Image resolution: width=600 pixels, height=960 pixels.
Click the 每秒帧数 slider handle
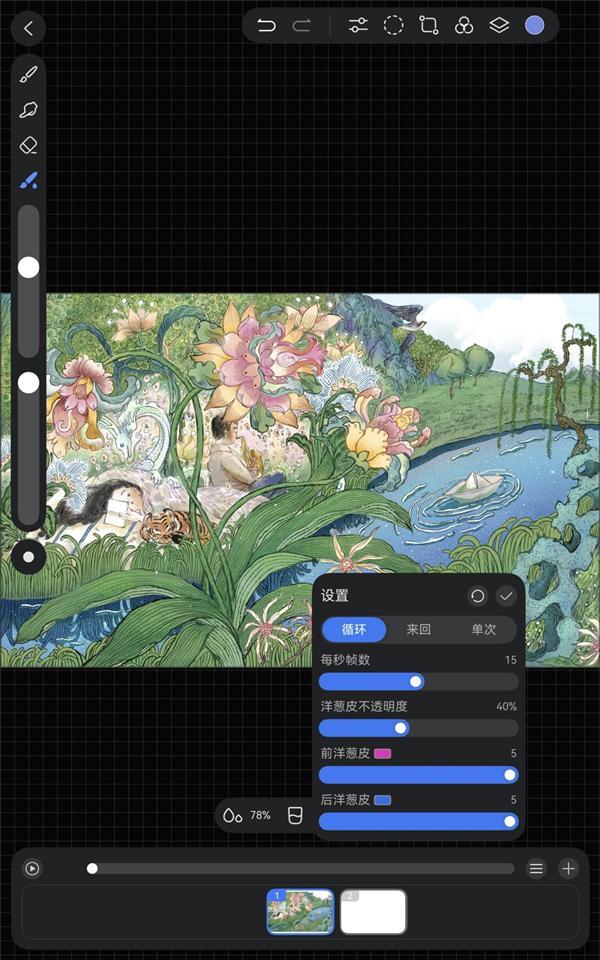coord(416,682)
